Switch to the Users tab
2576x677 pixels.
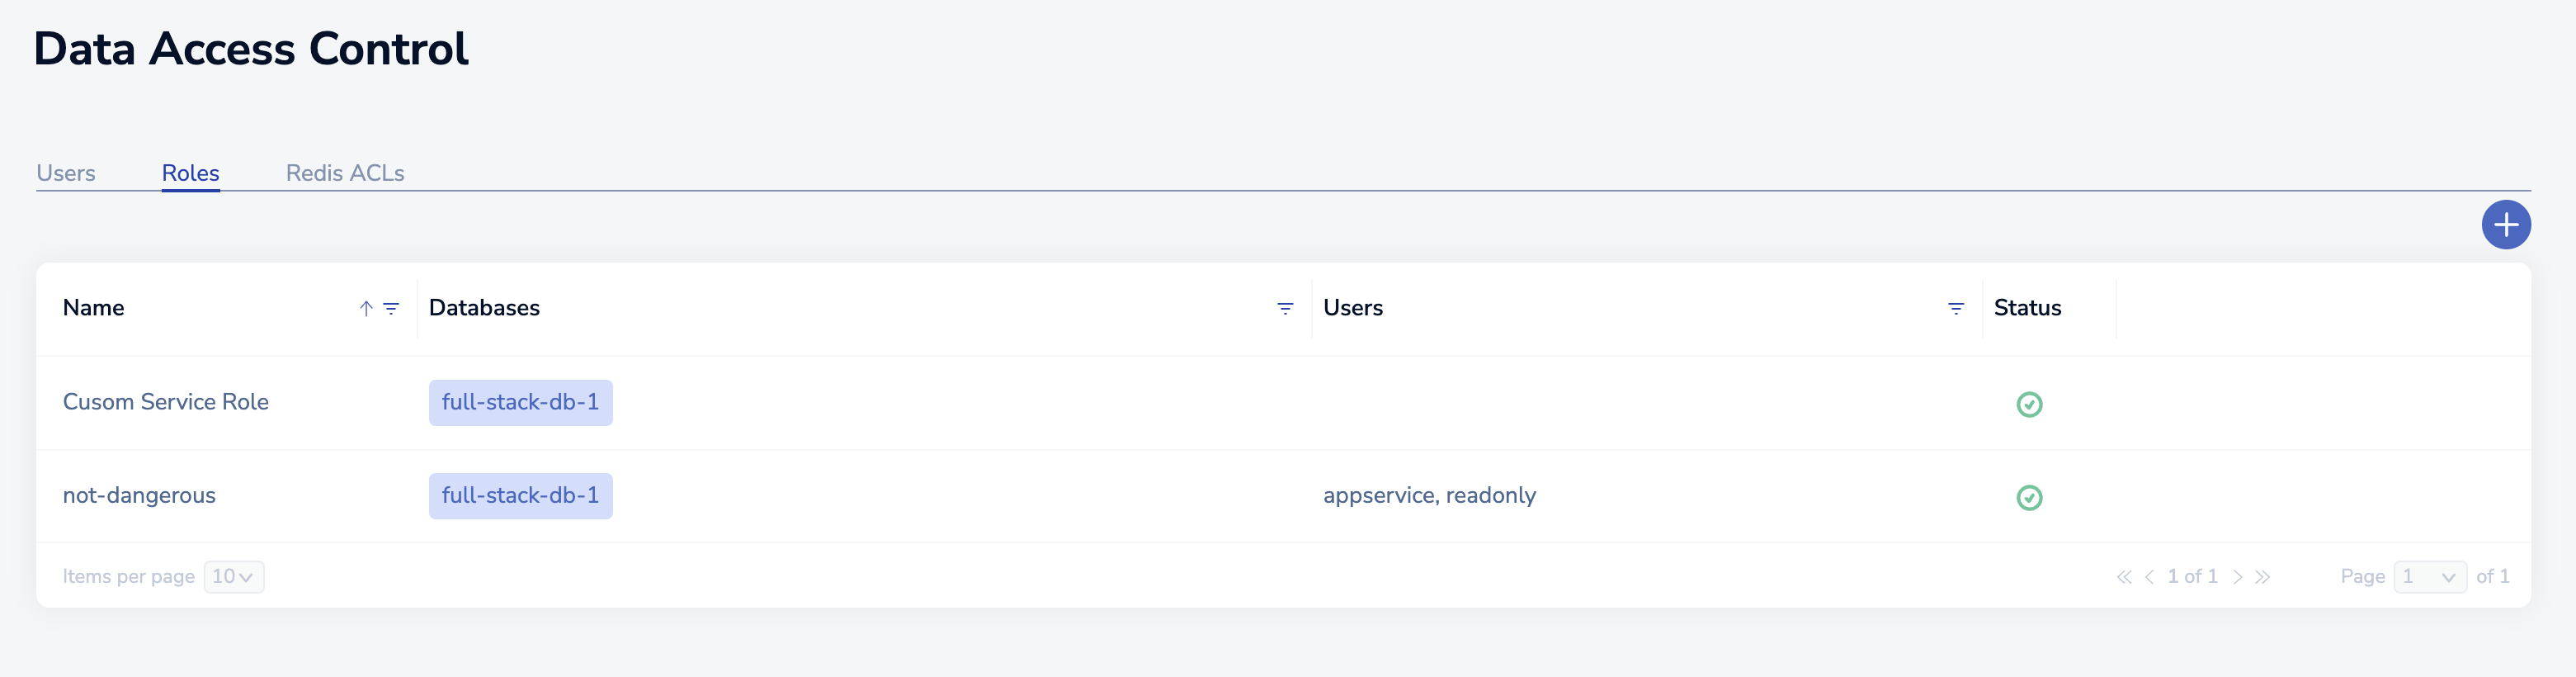coord(66,173)
